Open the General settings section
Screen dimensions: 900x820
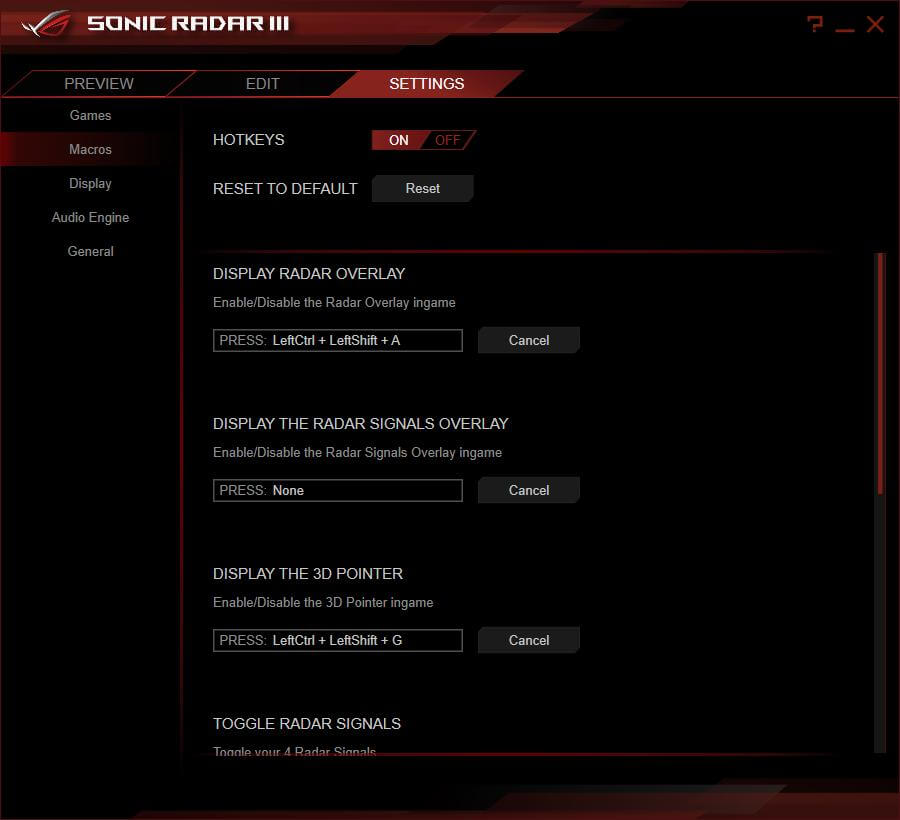click(x=90, y=251)
